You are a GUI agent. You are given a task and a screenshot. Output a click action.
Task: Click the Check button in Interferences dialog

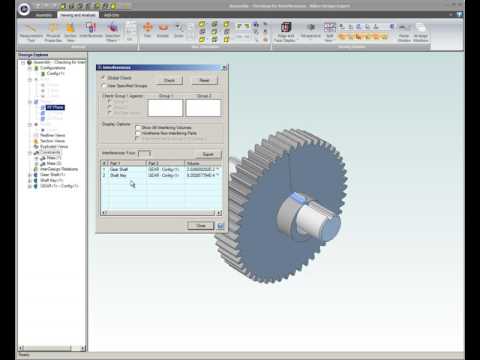(169, 80)
